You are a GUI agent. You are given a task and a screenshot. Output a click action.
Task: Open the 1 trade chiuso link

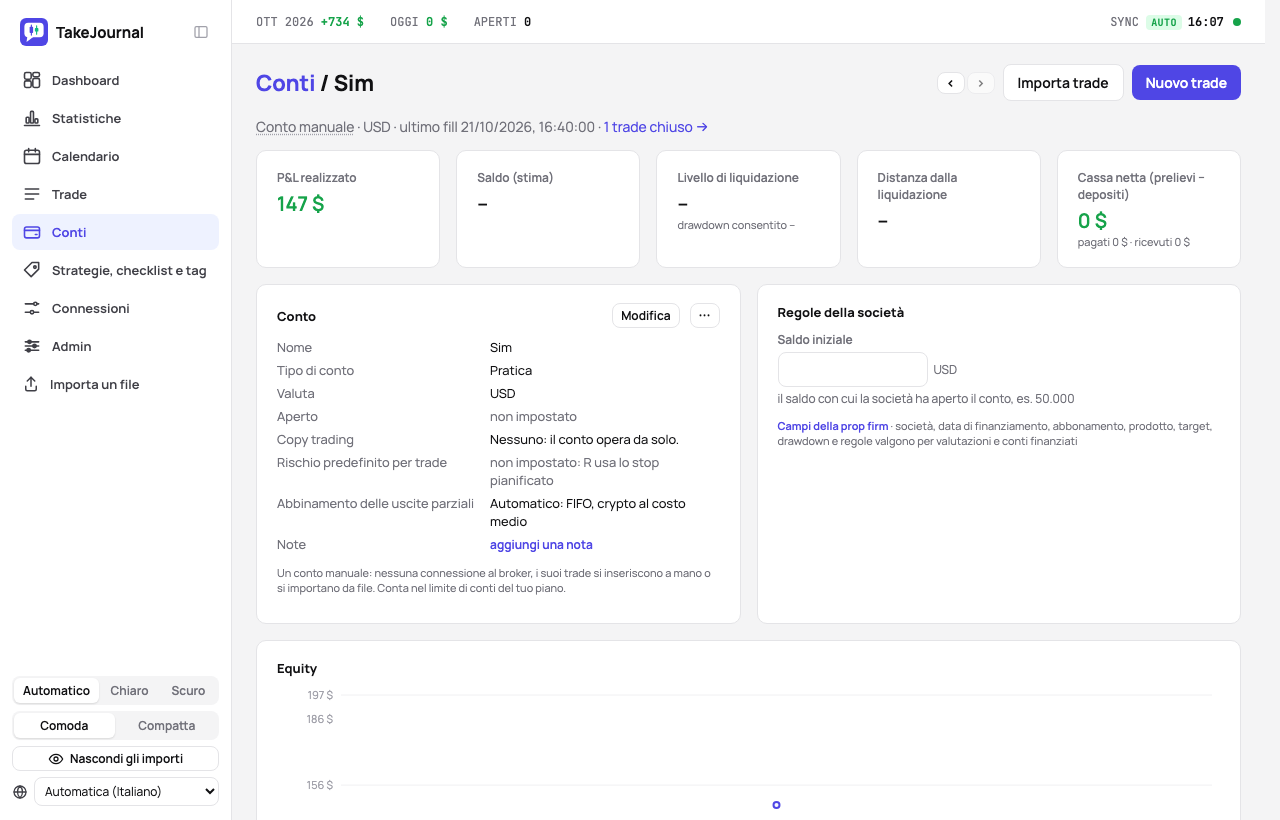(x=656, y=127)
